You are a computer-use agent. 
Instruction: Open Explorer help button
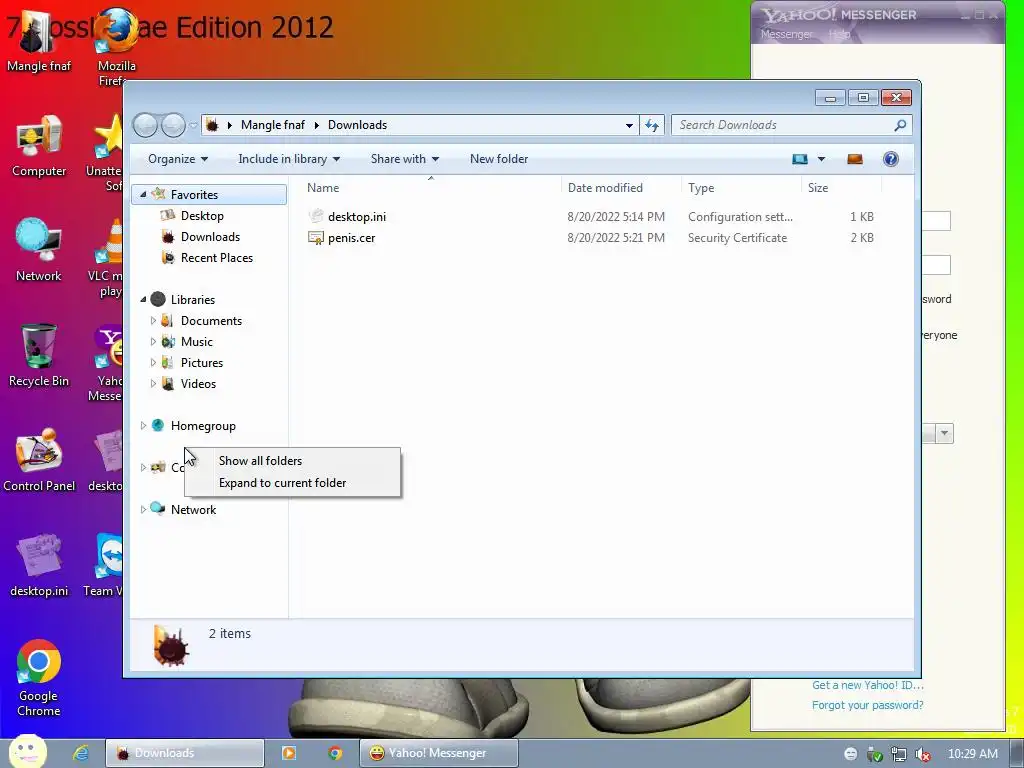[890, 159]
